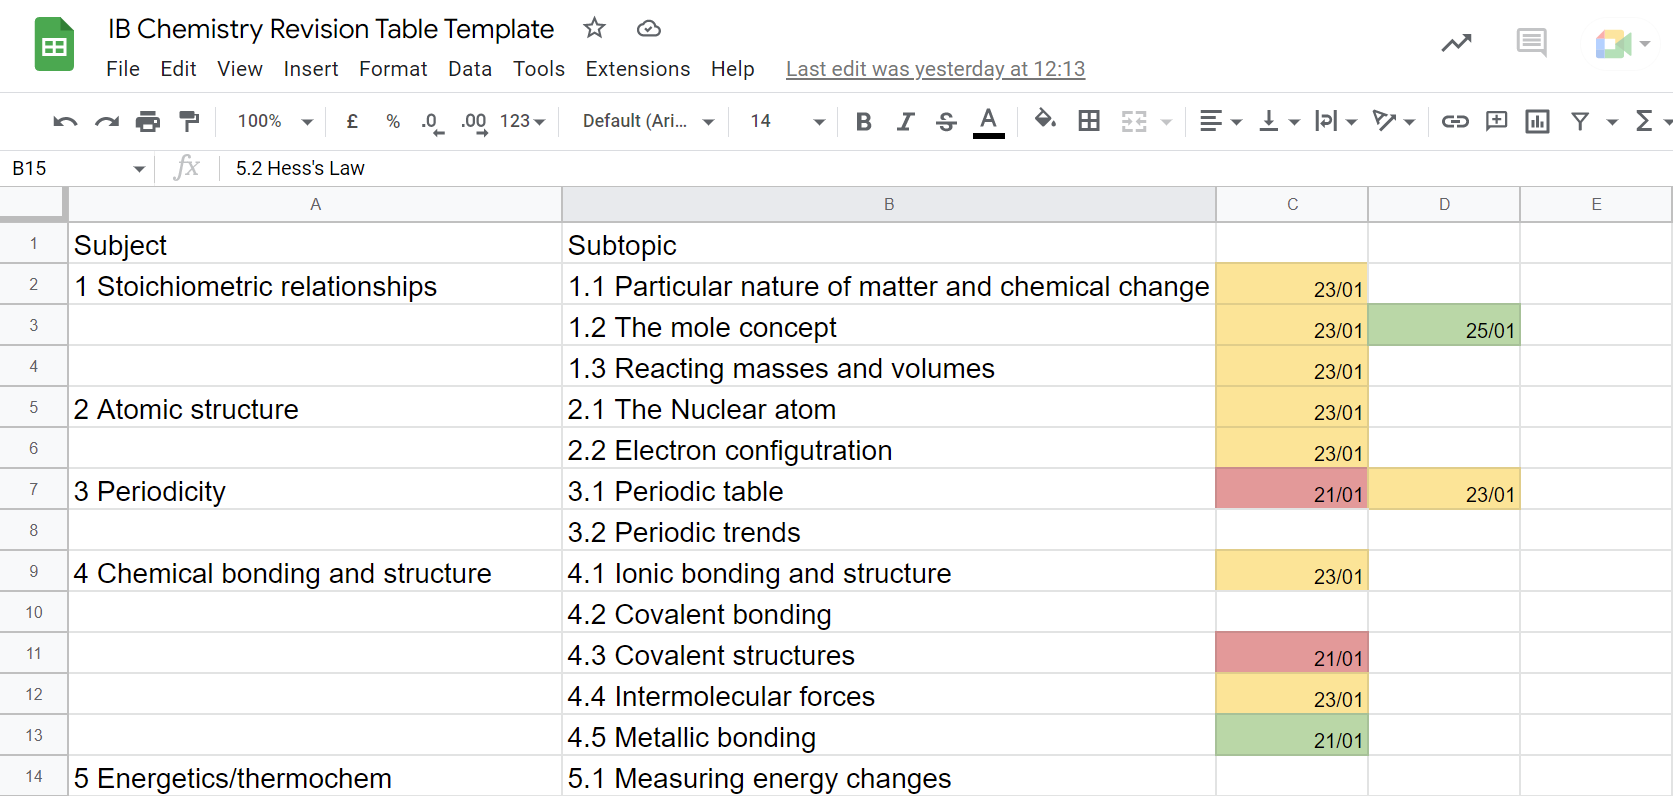Select cell '4.5 Metallic bonding'
This screenshot has width=1673, height=796.
(889, 735)
